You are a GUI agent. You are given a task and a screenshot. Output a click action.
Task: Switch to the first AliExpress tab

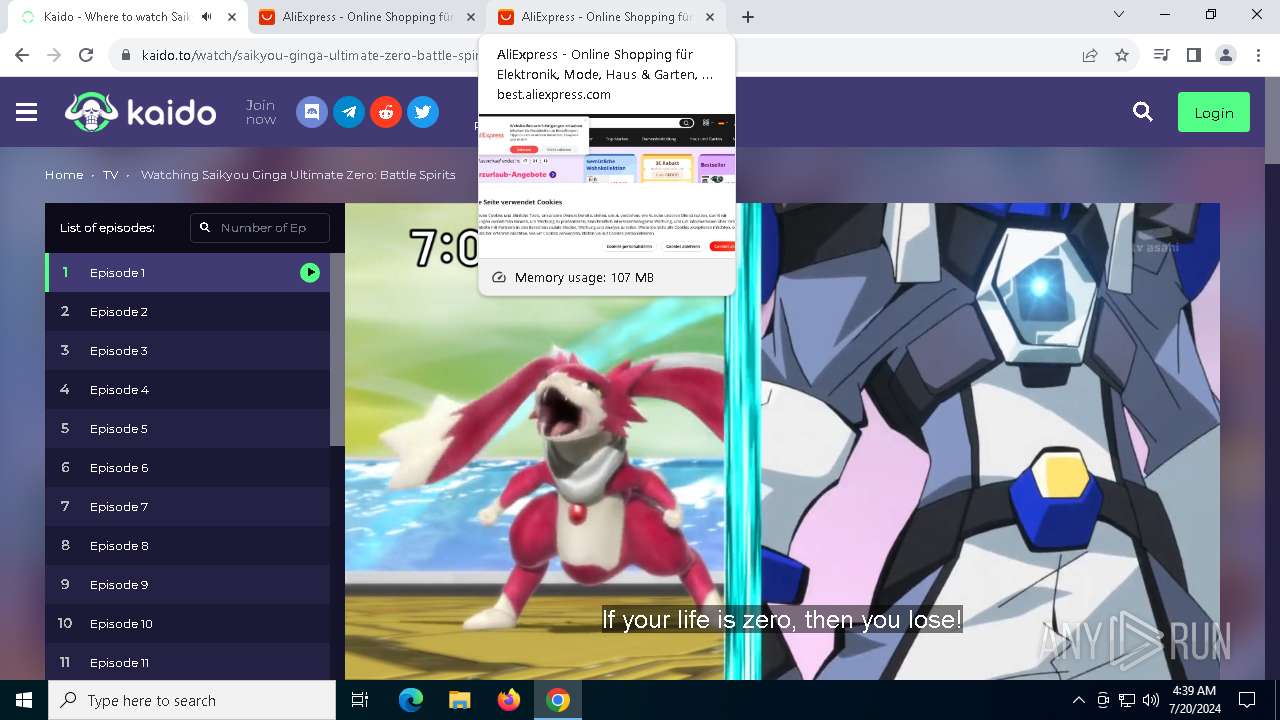(x=366, y=17)
